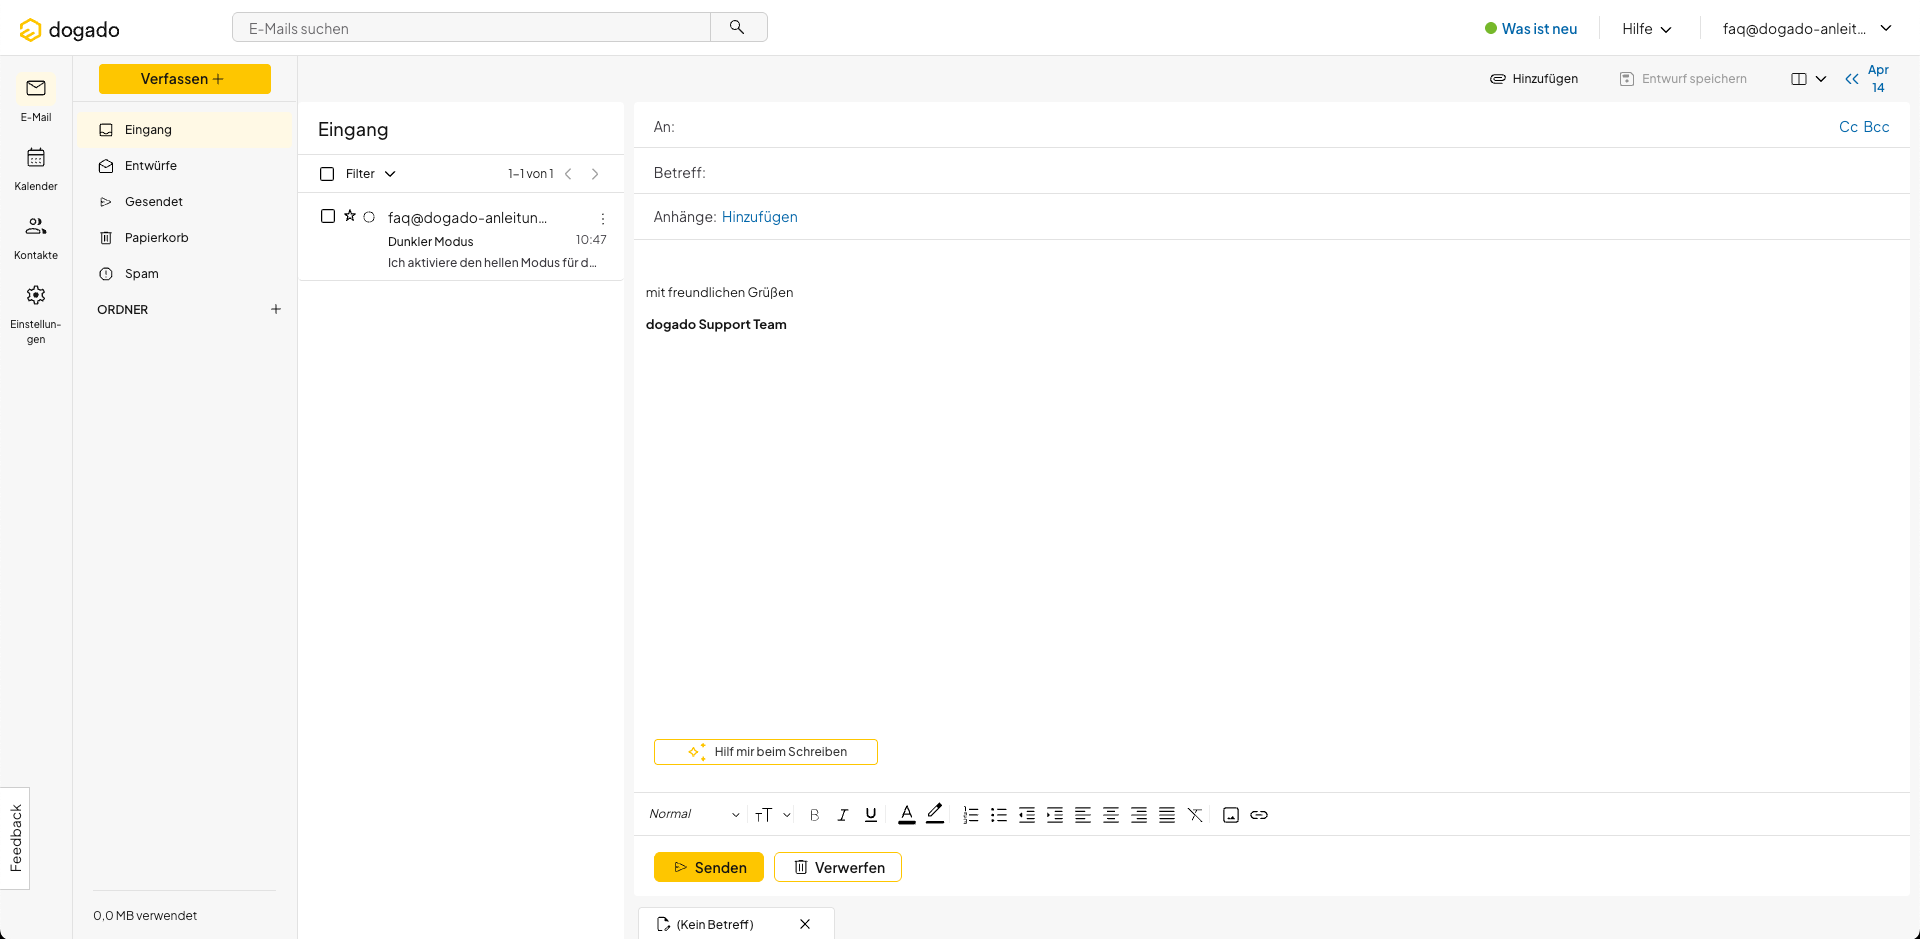
Task: Open the Papierkorb folder
Action: pyautogui.click(x=185, y=238)
